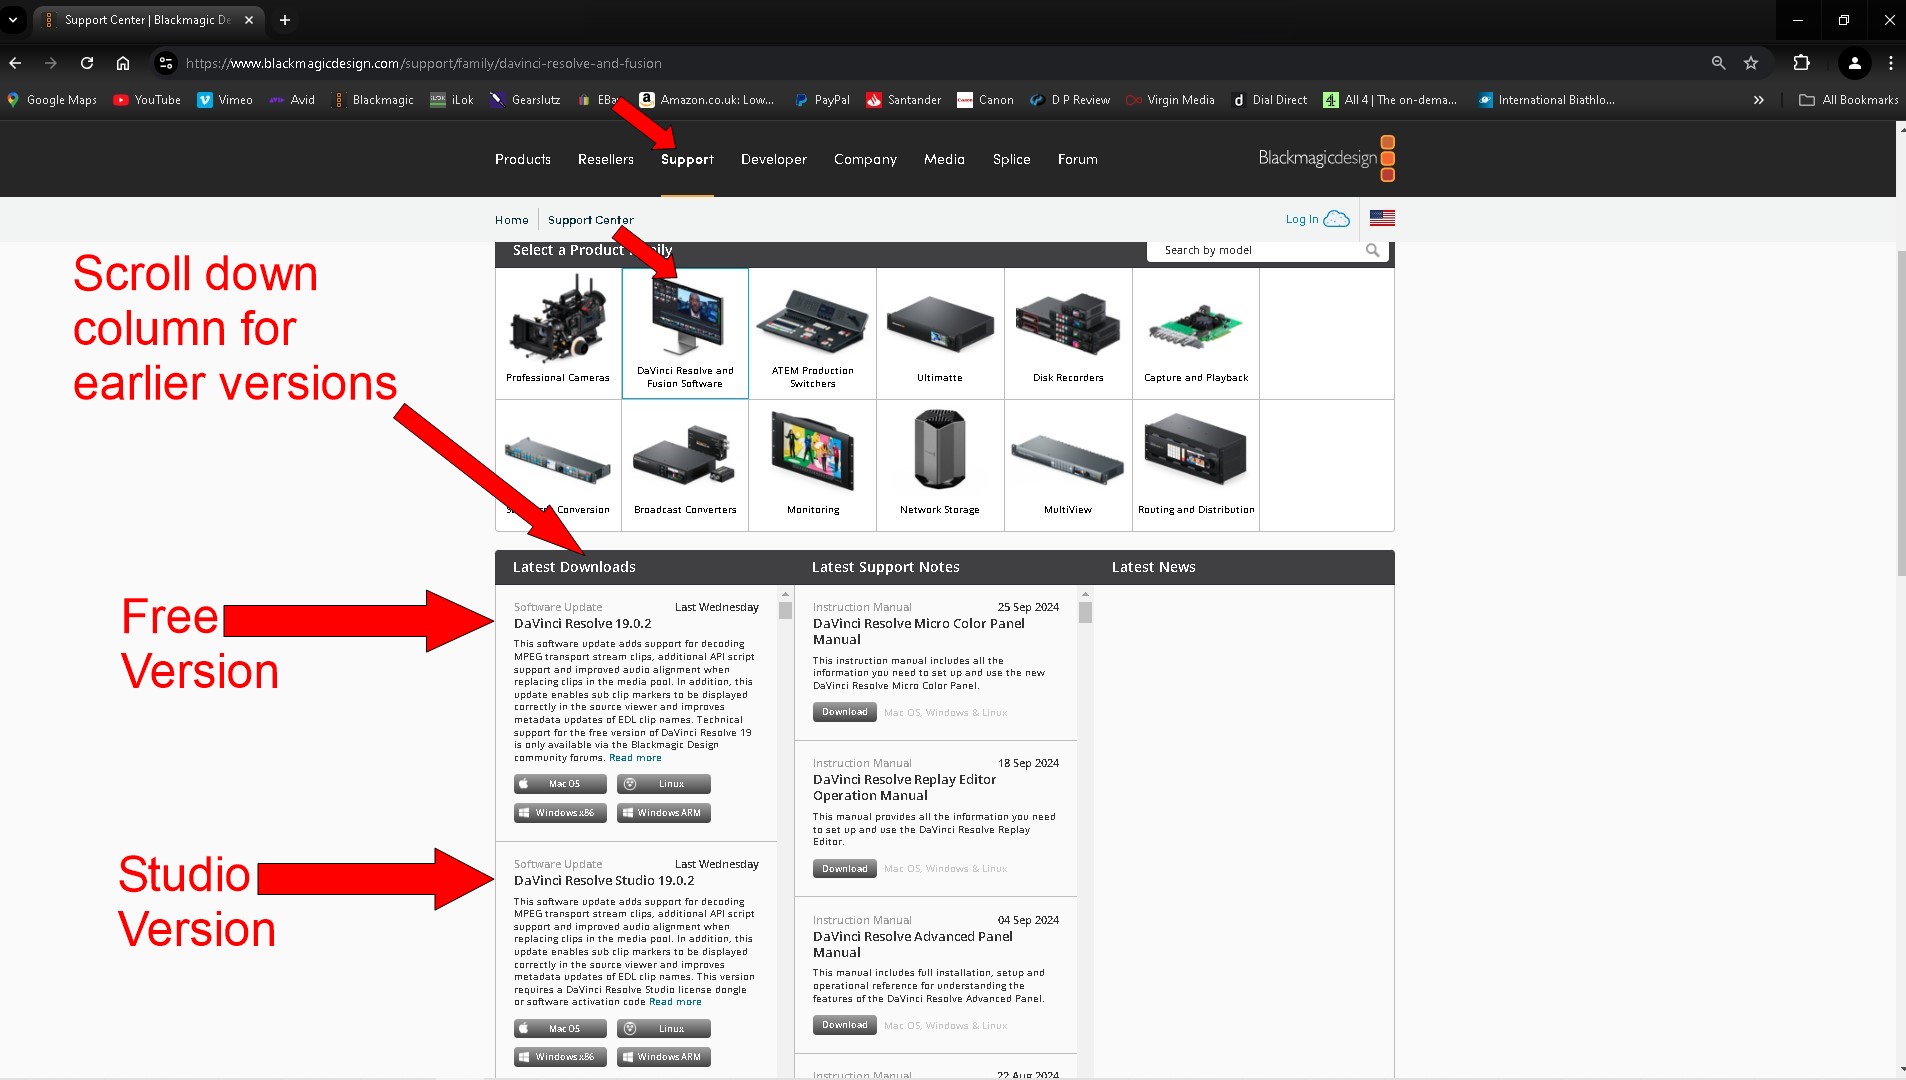Click the Blackmagicdesign logo
The height and width of the screenshot is (1080, 1906).
(x=1326, y=158)
